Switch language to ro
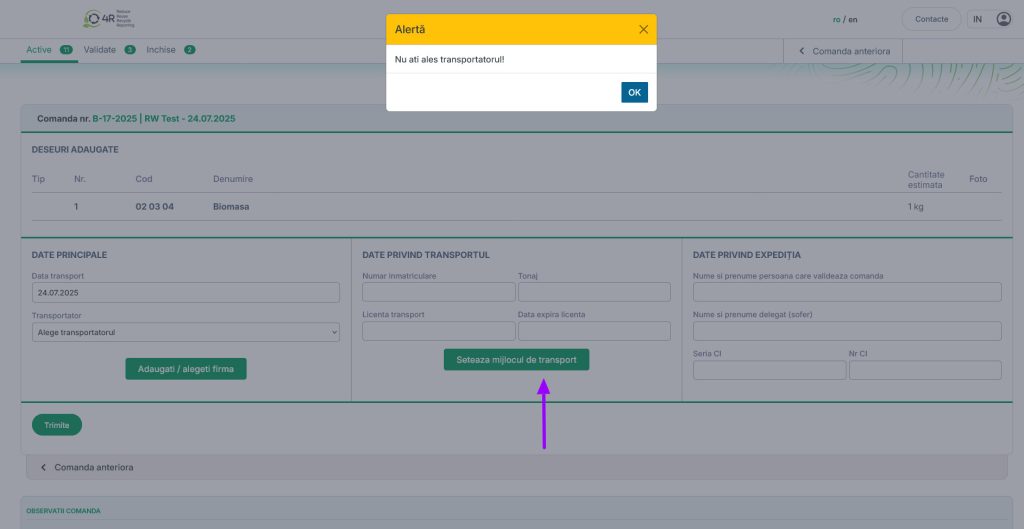 click(x=836, y=19)
